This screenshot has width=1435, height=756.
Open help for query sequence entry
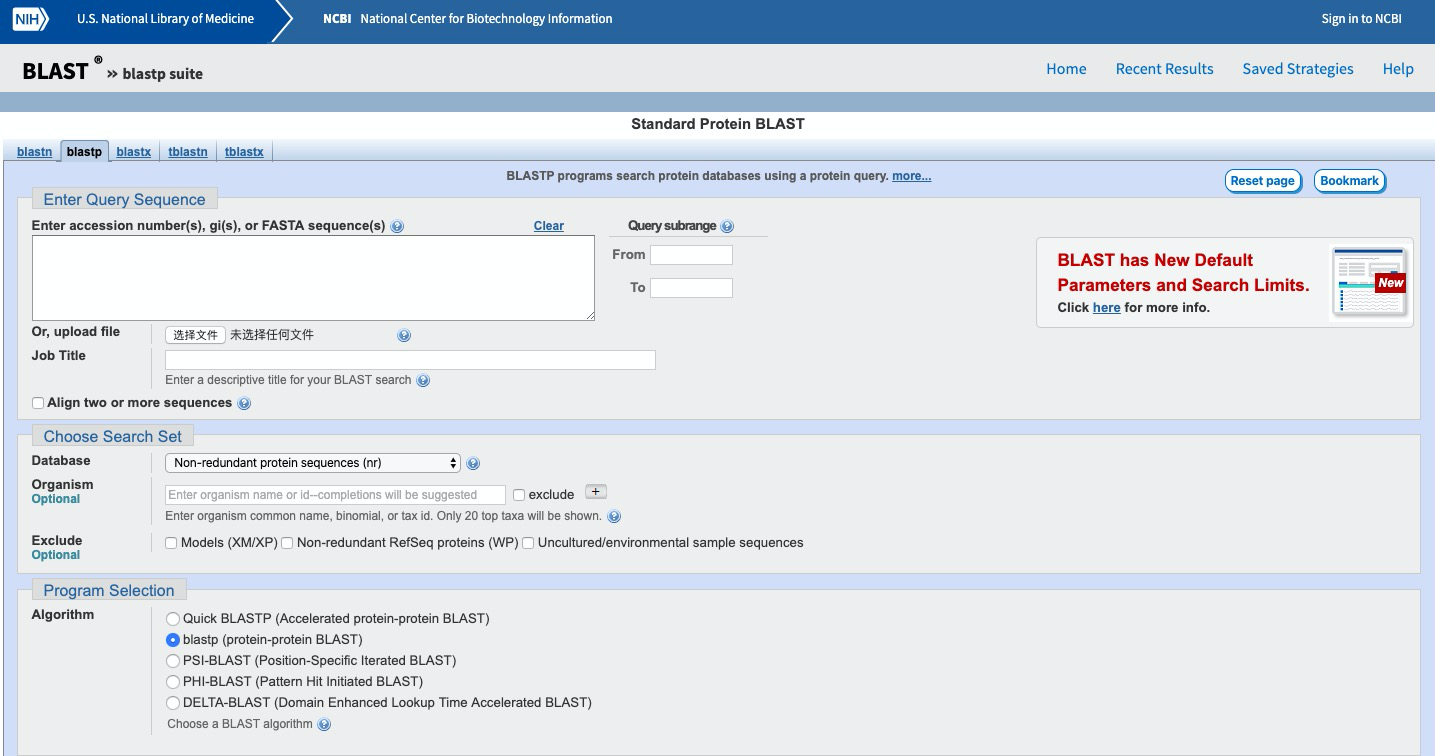pos(397,226)
